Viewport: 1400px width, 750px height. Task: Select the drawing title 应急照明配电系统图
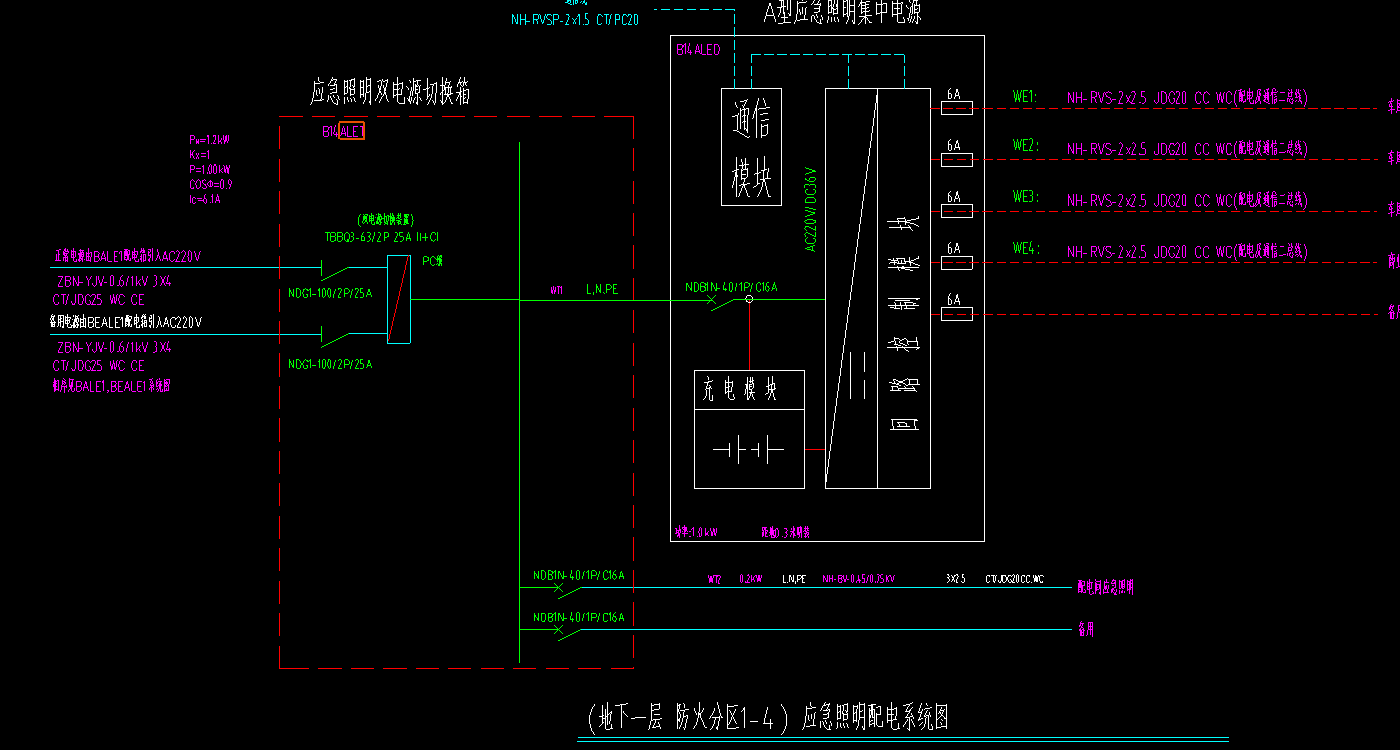874,717
